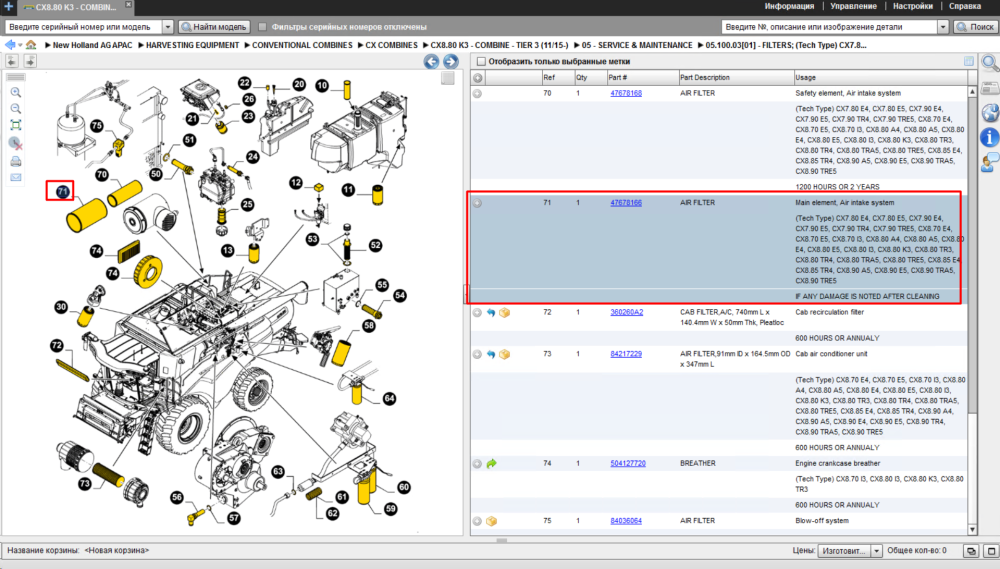
Task: Expand '05 - SERVICE & MAINTENANCE' breadcrumb
Action: [x=577, y=45]
